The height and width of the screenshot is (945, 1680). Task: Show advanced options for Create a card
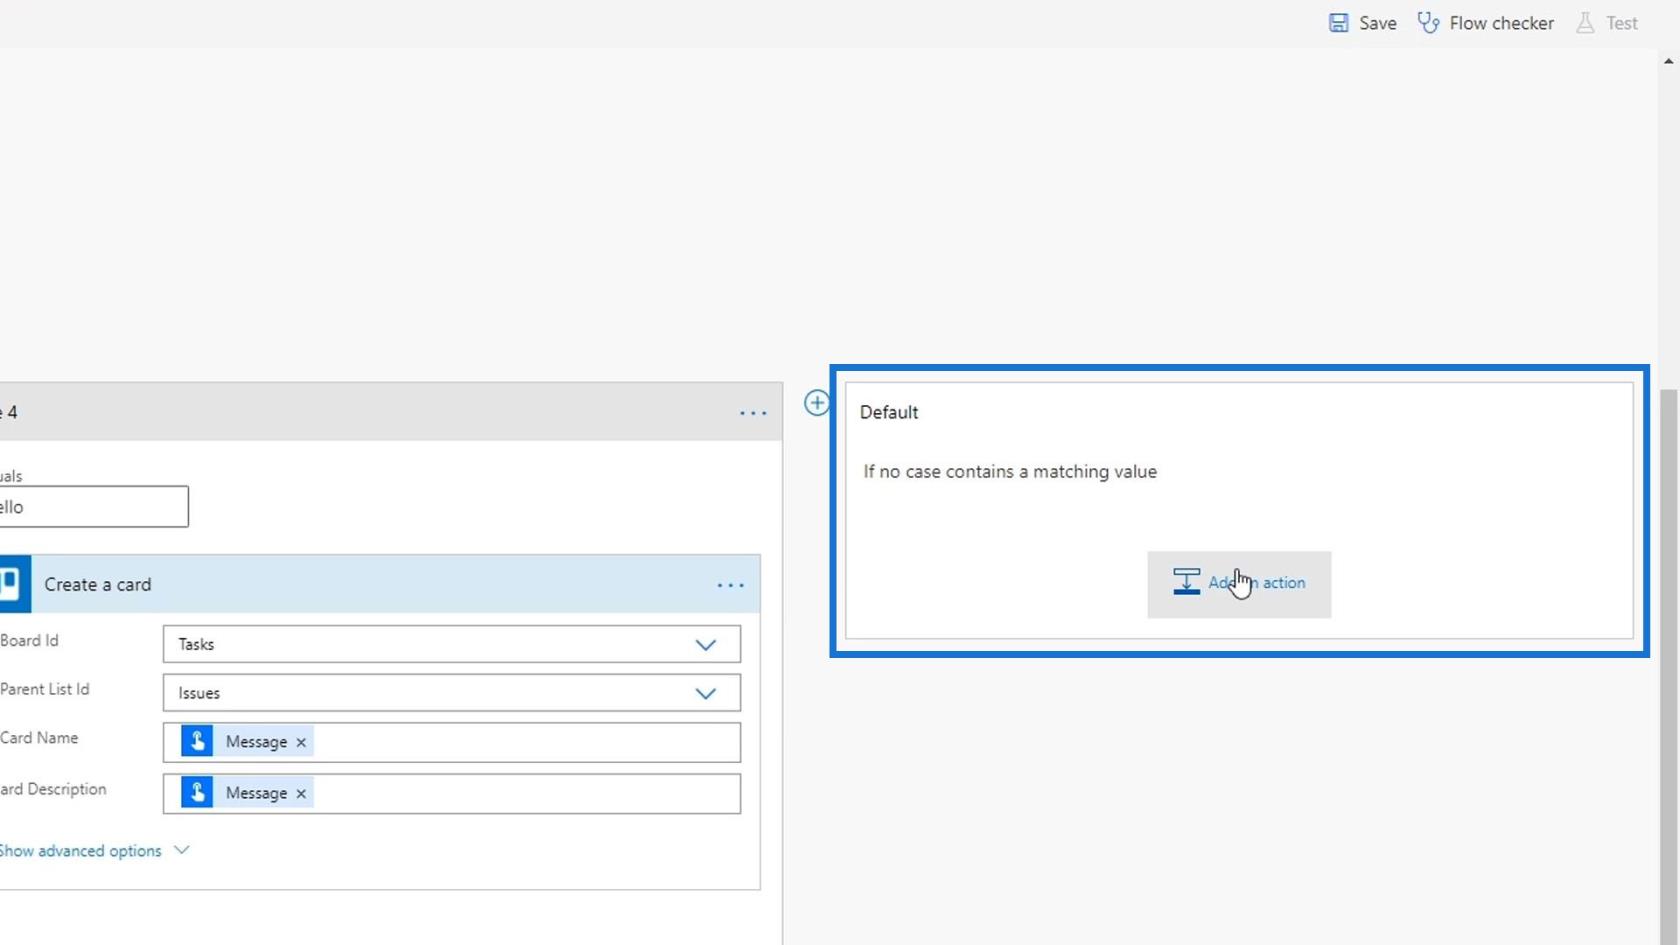click(95, 851)
